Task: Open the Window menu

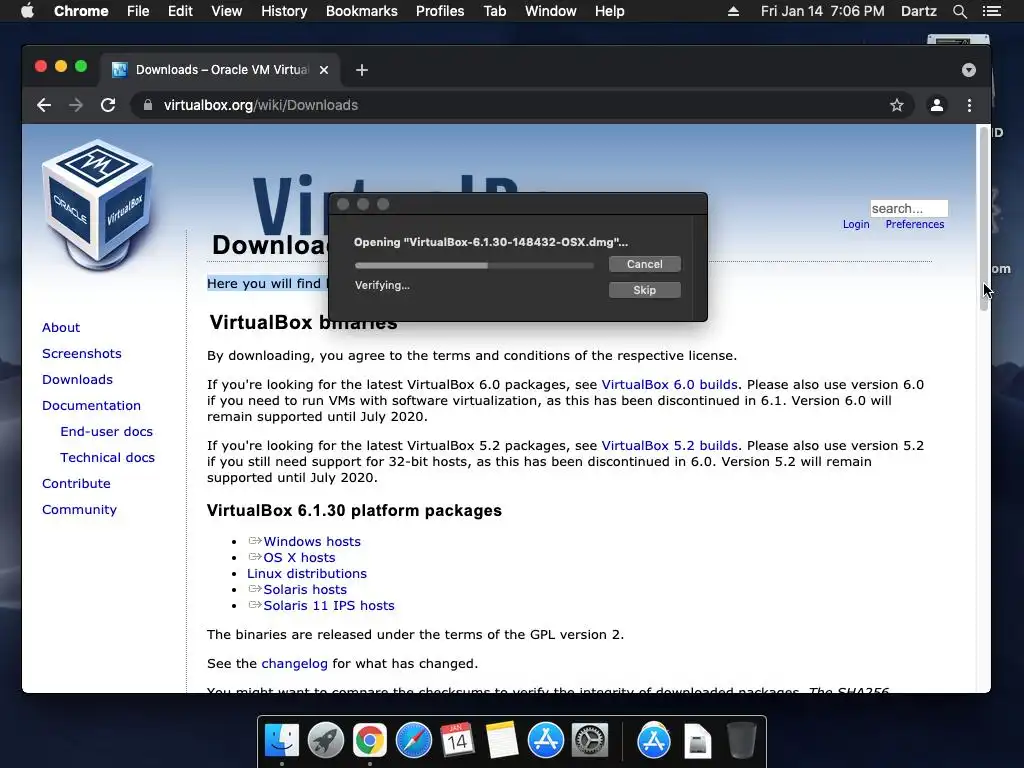Action: (551, 11)
